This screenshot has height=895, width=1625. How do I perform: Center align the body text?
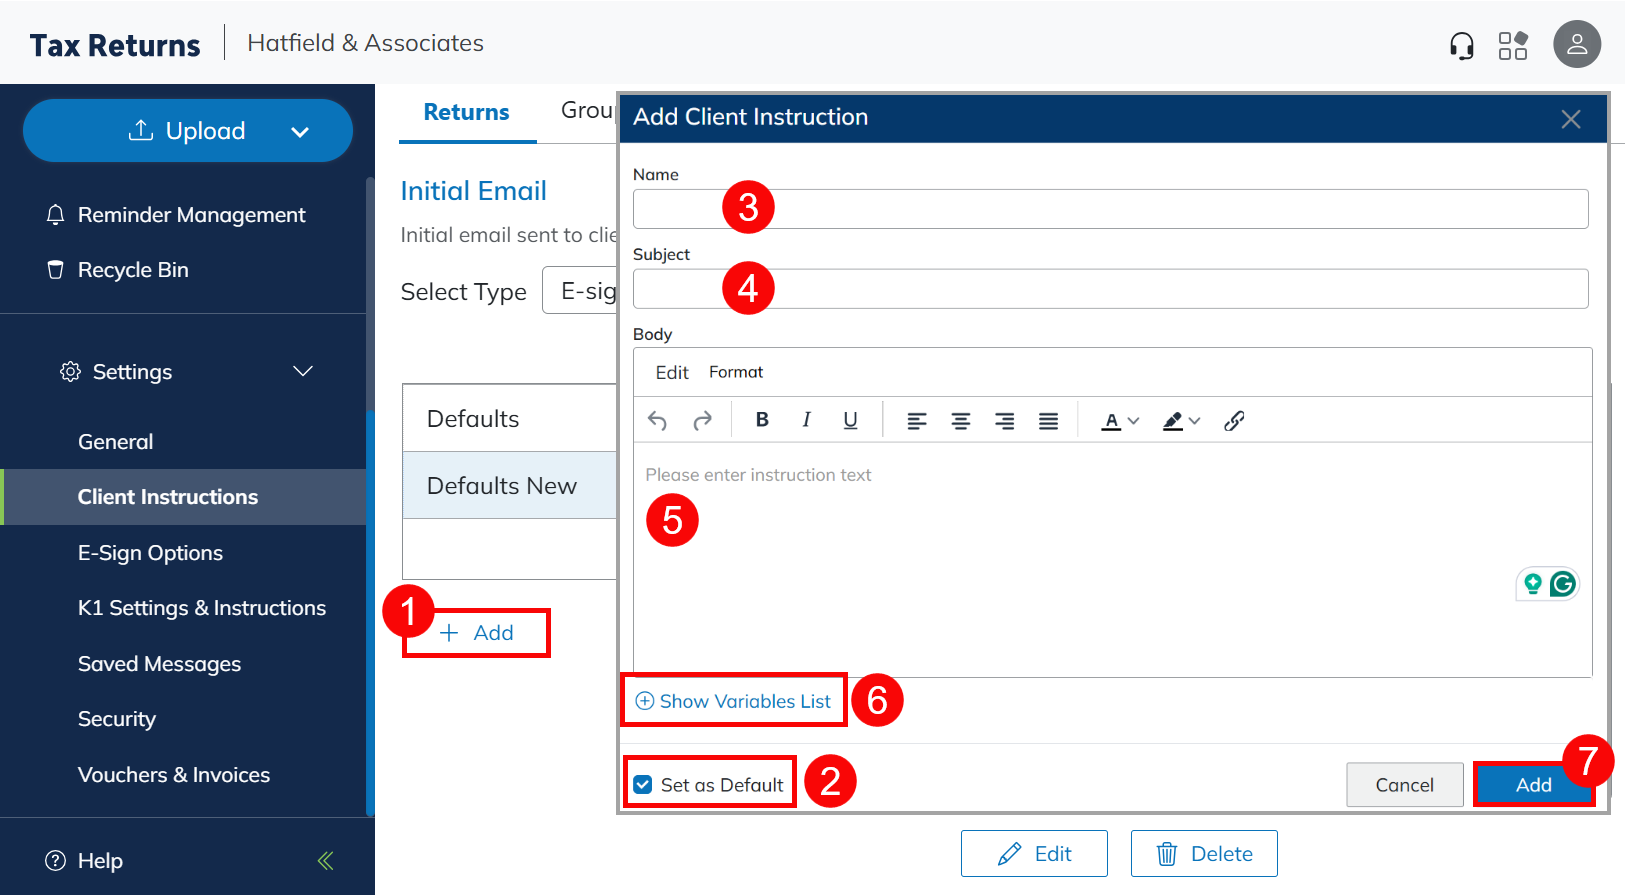click(x=960, y=421)
